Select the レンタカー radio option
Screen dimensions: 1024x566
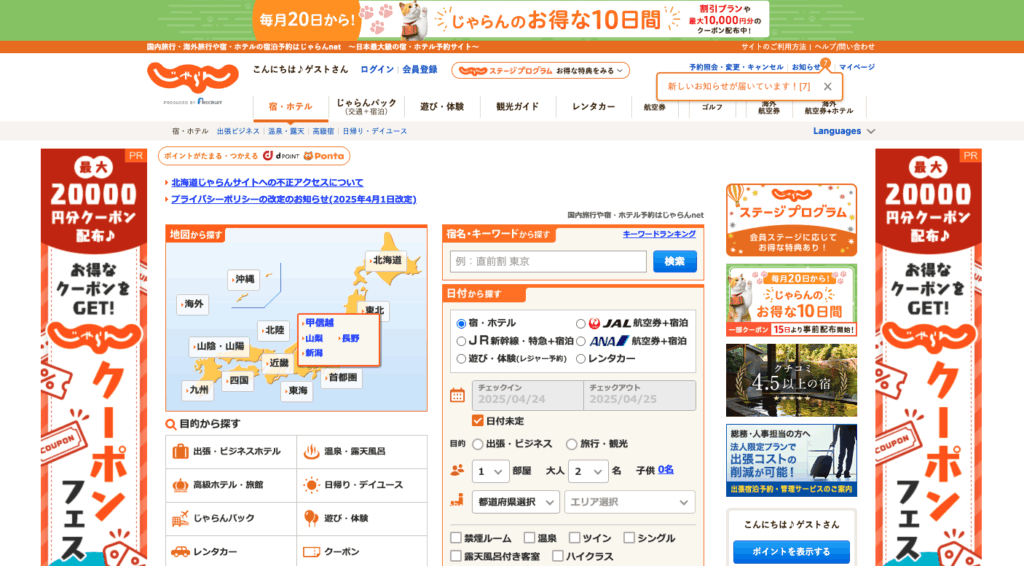580,358
